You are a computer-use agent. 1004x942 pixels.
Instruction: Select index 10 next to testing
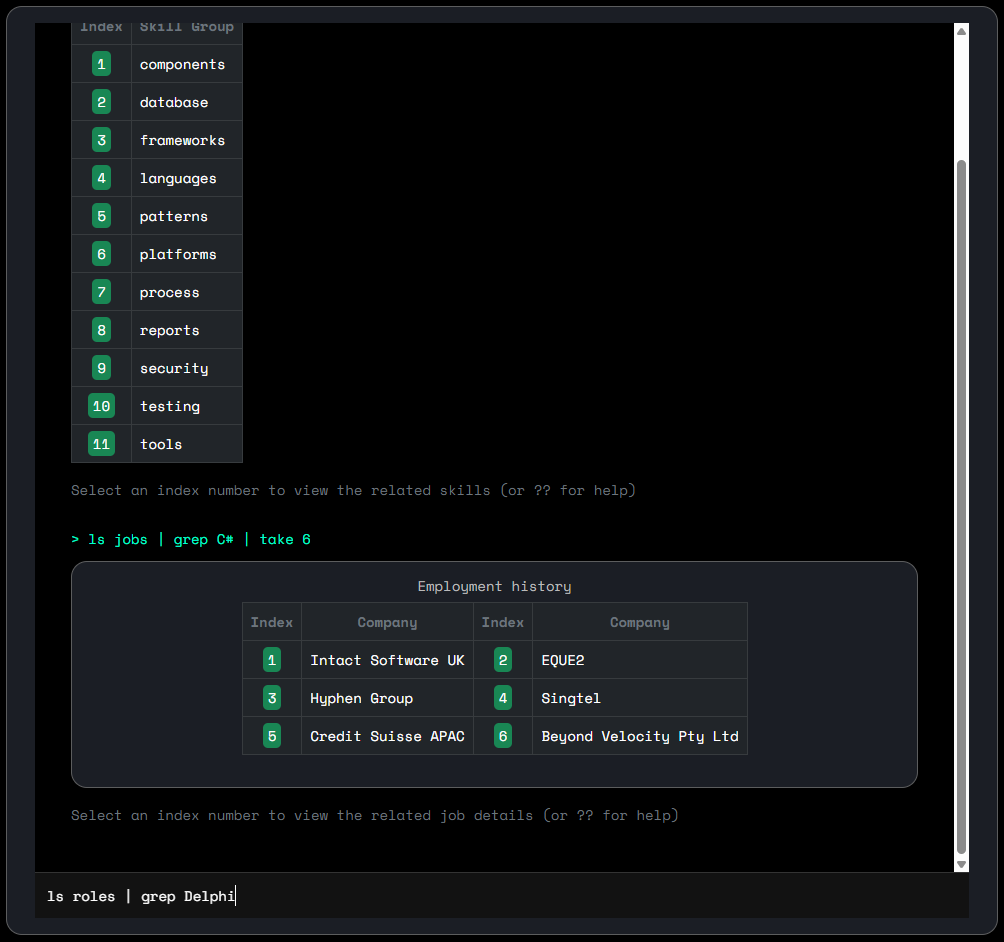[101, 406]
